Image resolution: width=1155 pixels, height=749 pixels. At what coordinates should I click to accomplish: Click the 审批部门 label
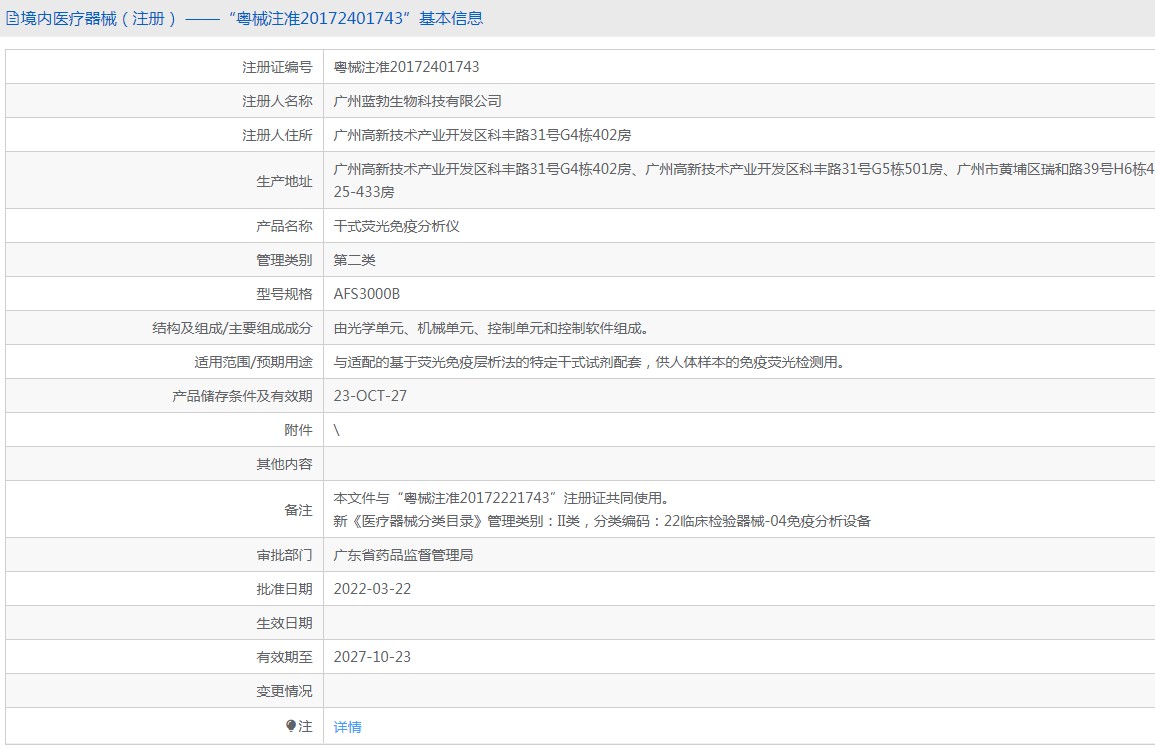(284, 555)
